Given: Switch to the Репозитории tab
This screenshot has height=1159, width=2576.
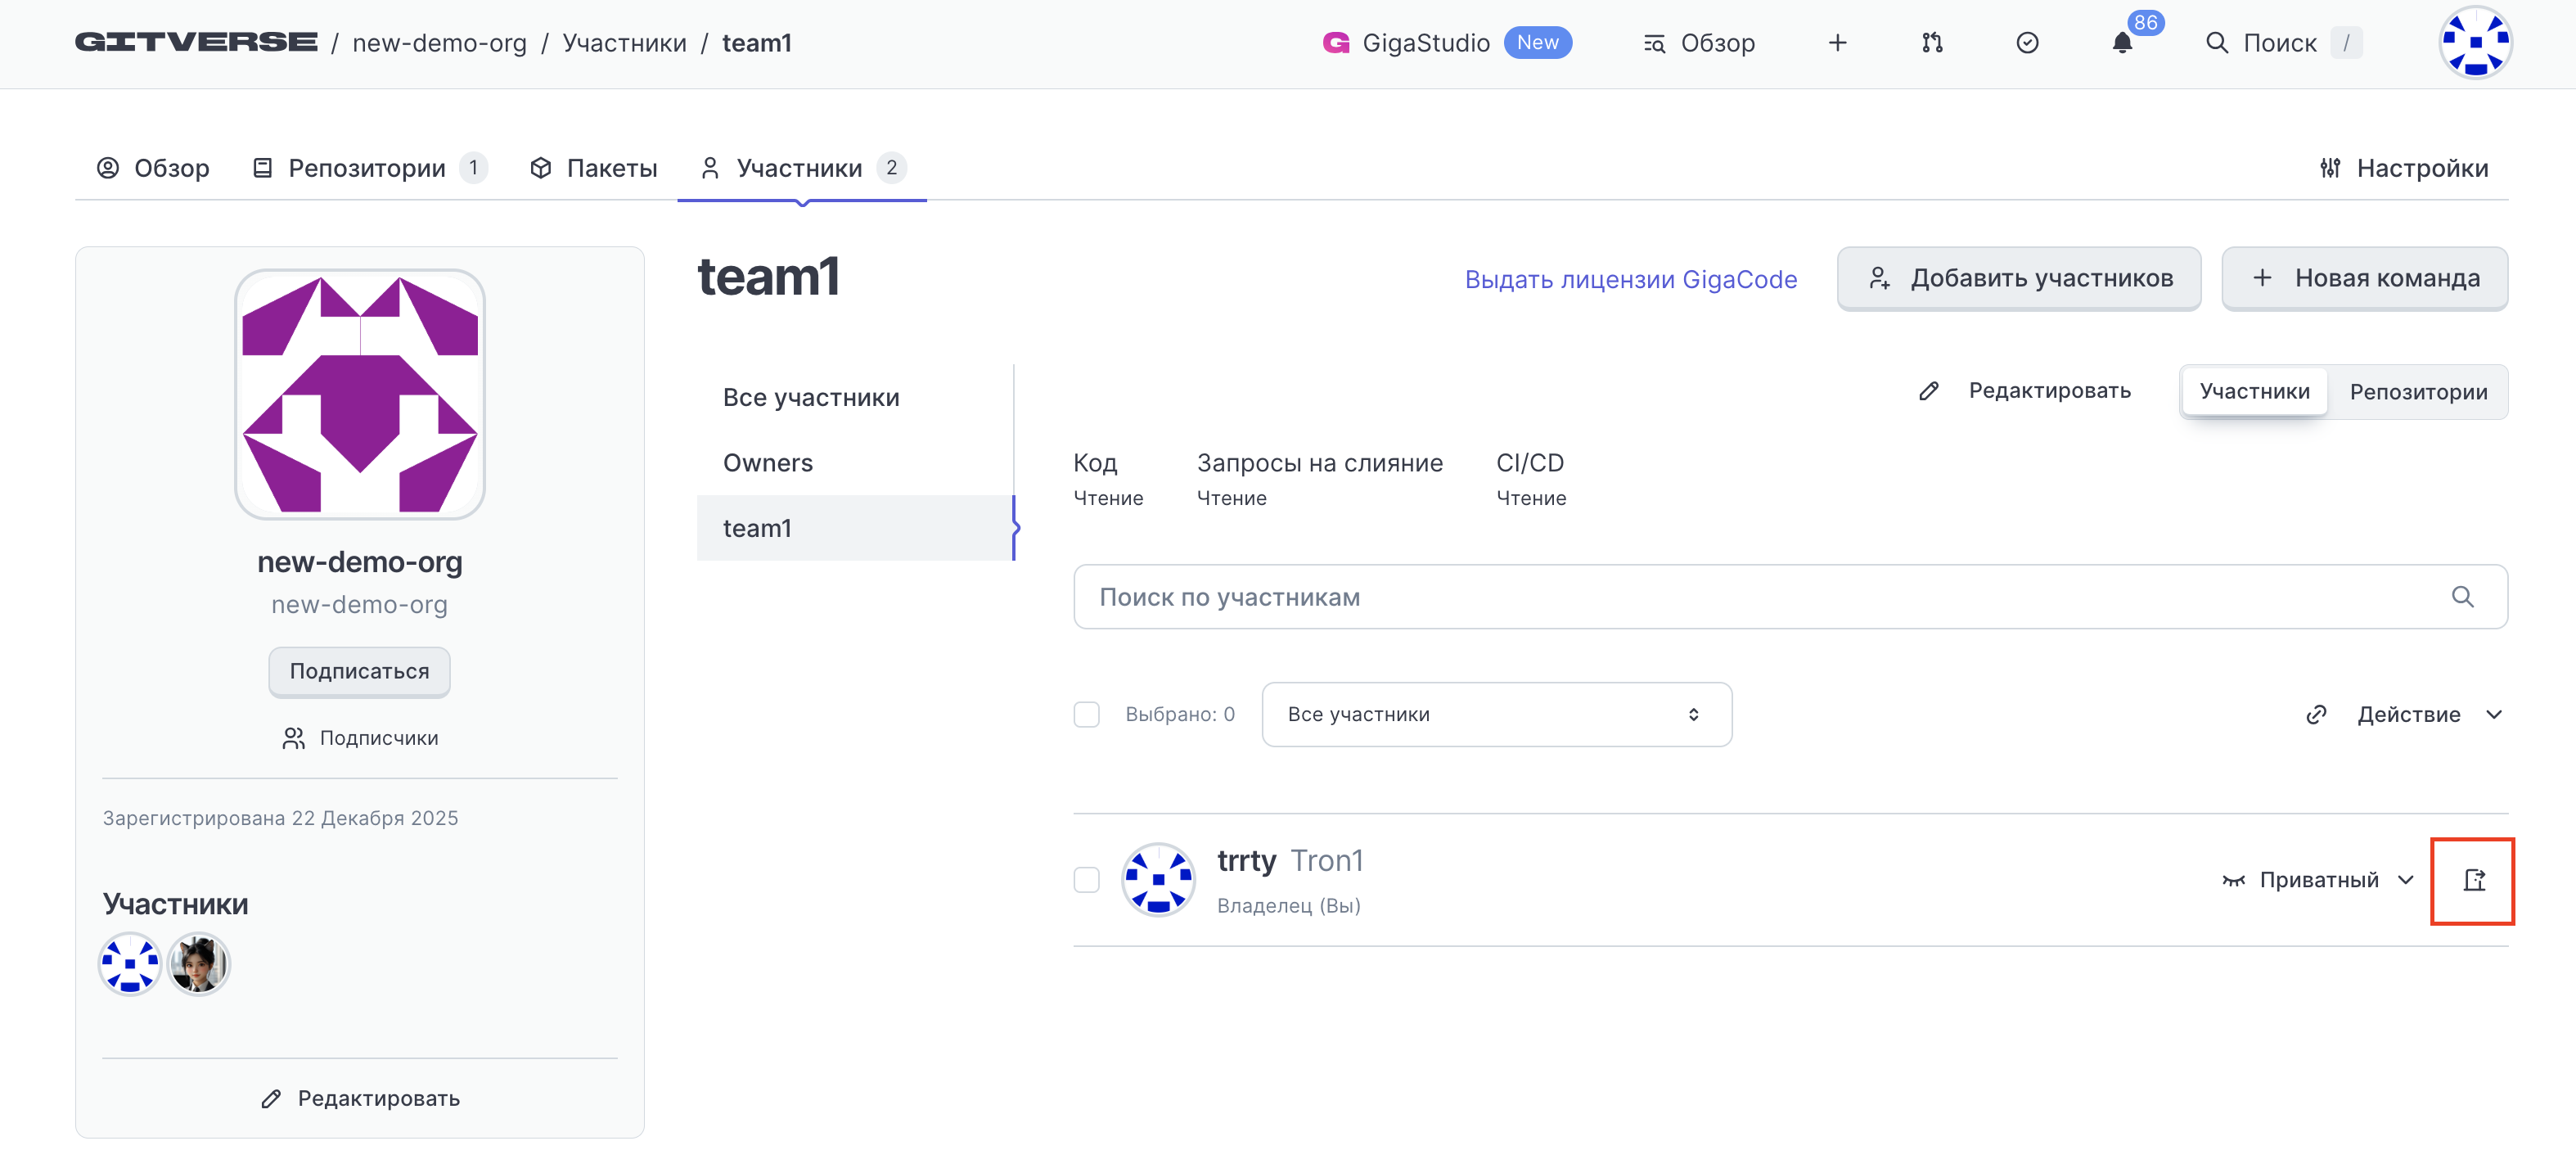Looking at the screenshot, I should 367,168.
